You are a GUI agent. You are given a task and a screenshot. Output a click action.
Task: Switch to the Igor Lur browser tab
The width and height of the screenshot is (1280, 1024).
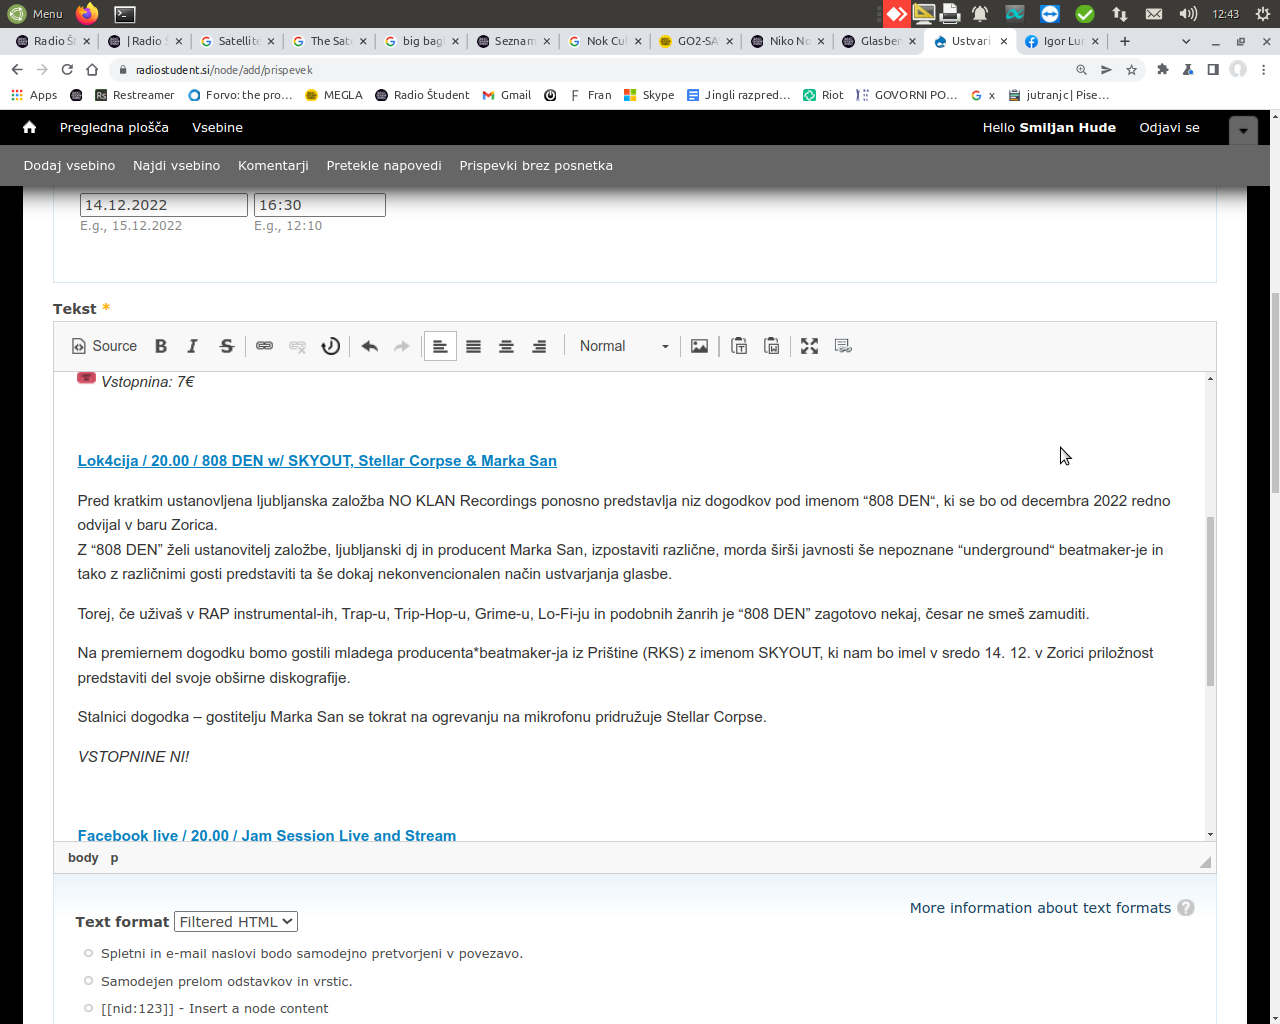(x=1062, y=41)
